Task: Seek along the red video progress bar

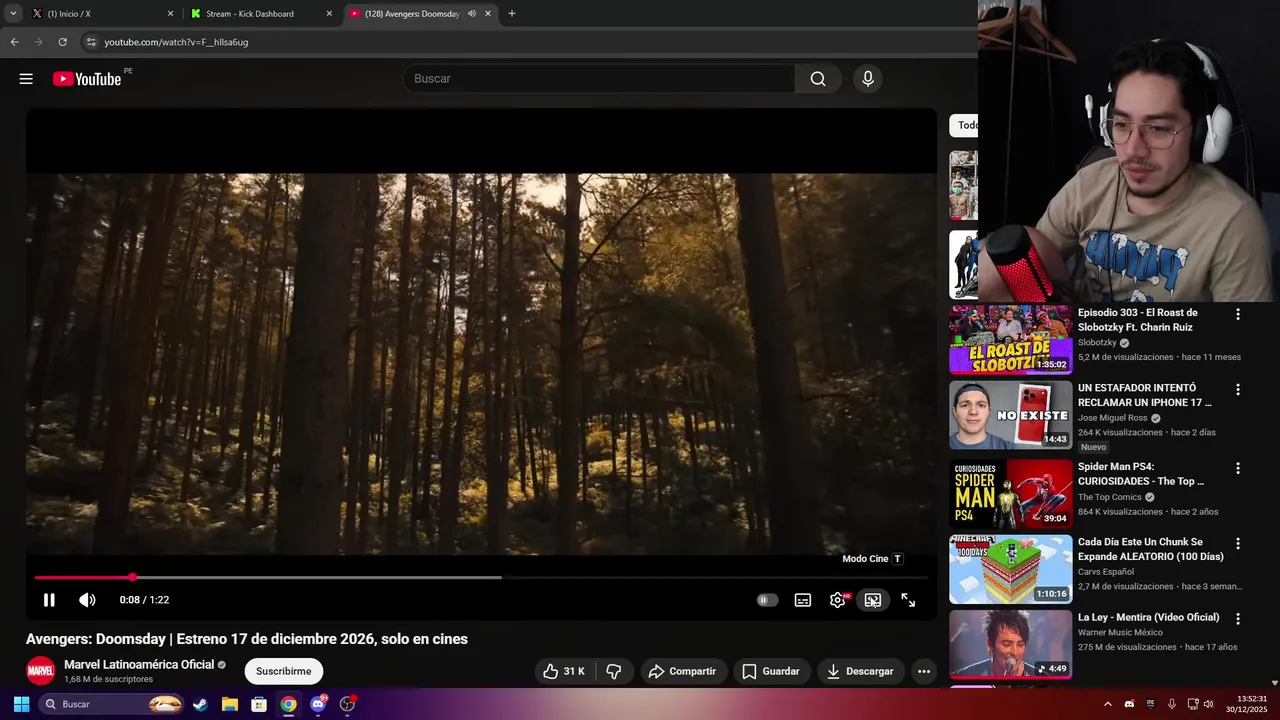Action: pyautogui.click(x=481, y=577)
